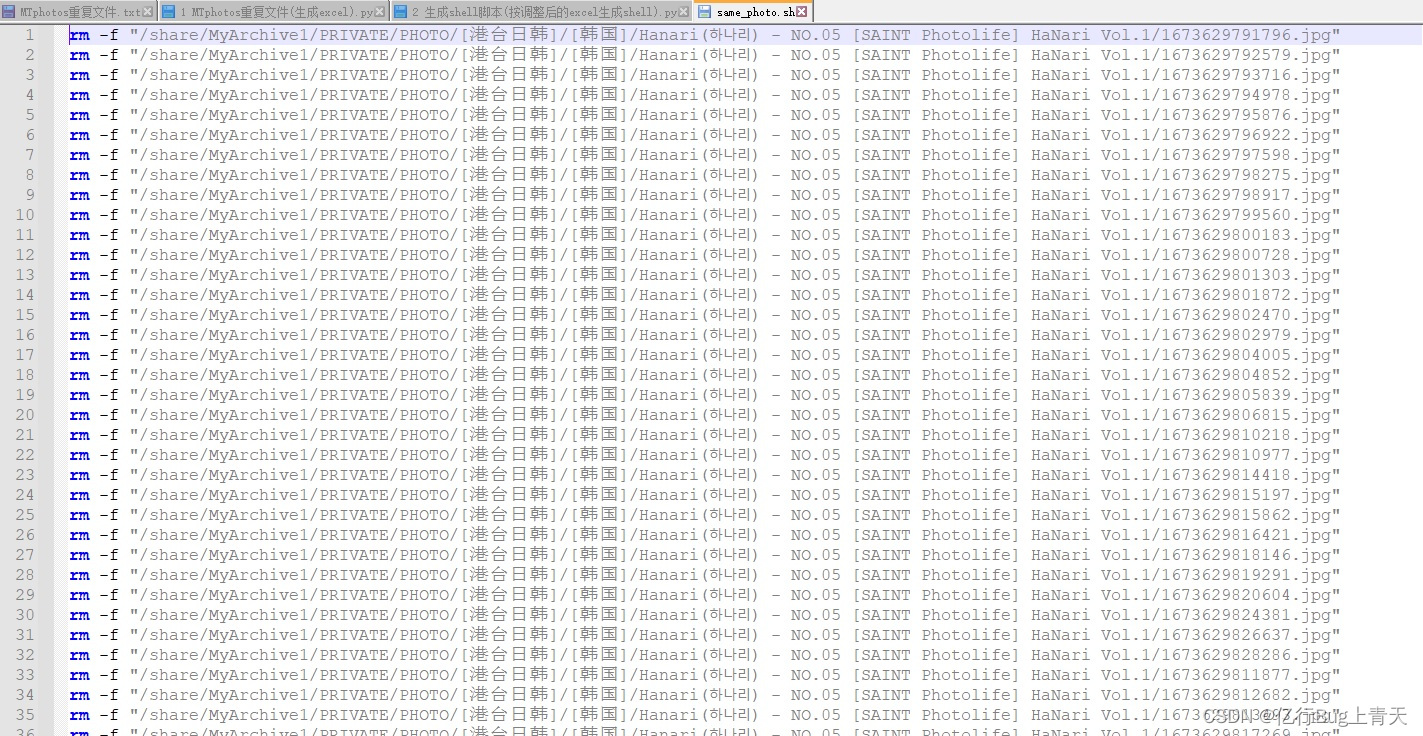Click filename 1673629804005.jpg on line 17
This screenshot has height=736, width=1423.
tap(1246, 355)
